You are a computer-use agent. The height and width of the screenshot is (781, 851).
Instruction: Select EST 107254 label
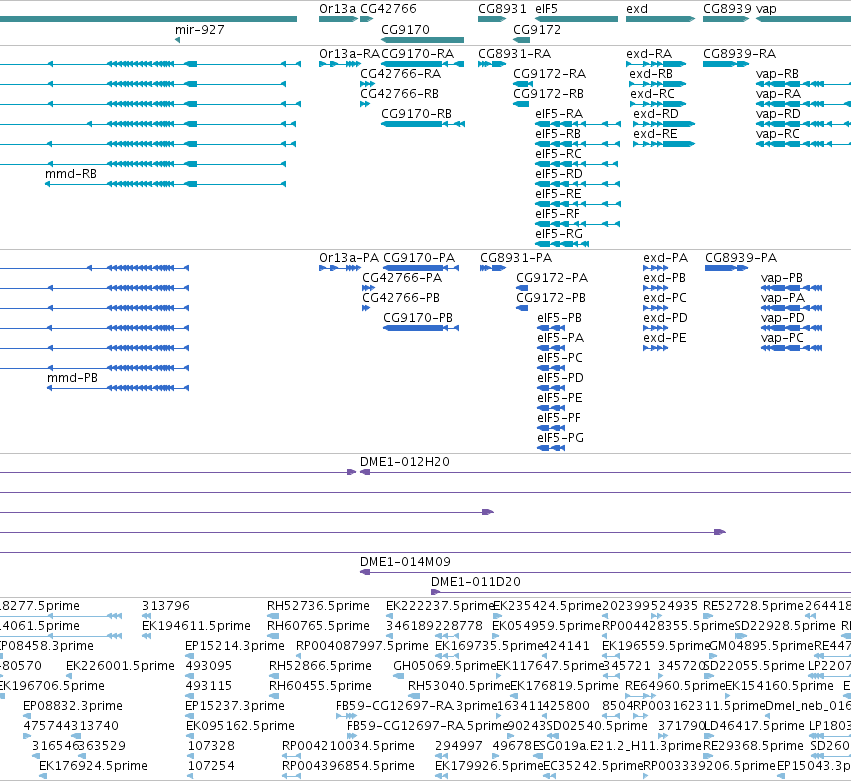(211, 766)
